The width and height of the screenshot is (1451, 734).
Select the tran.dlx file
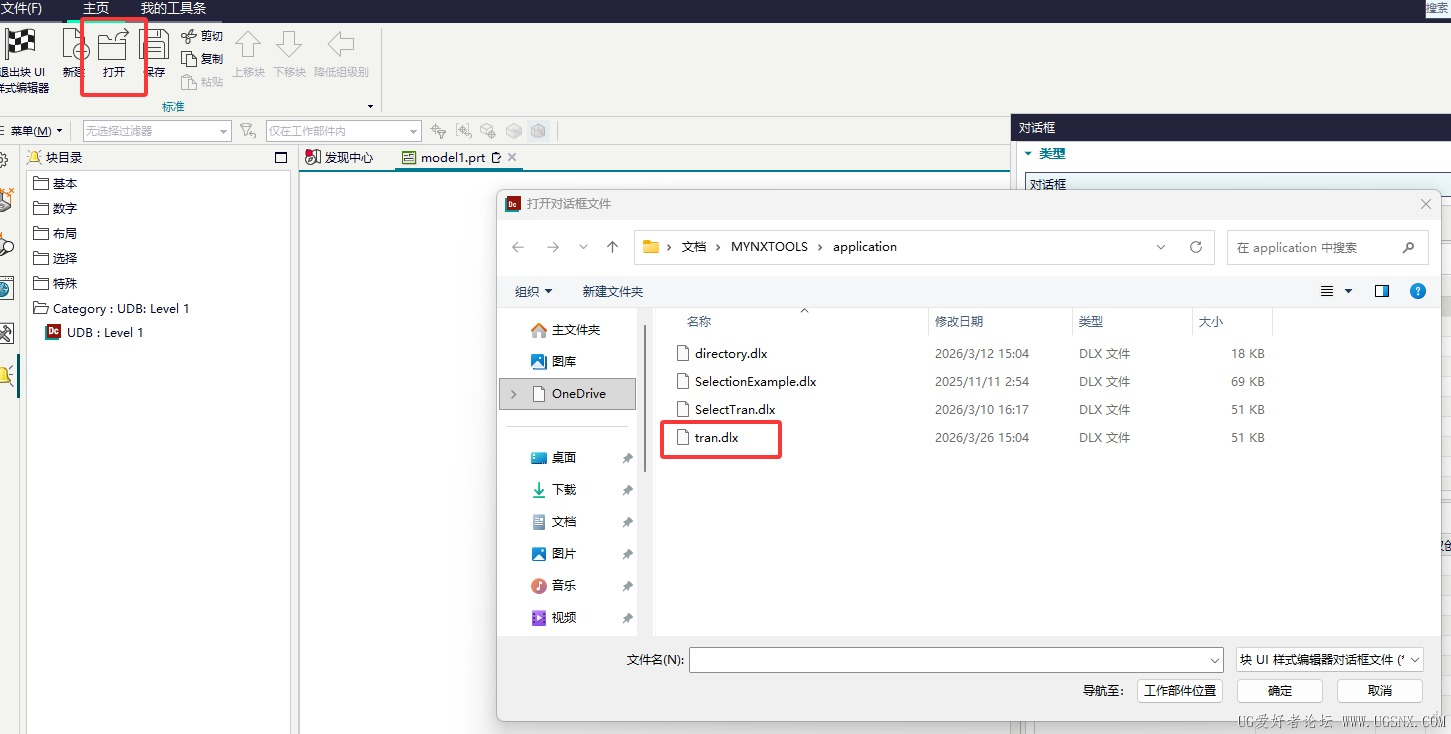(716, 438)
